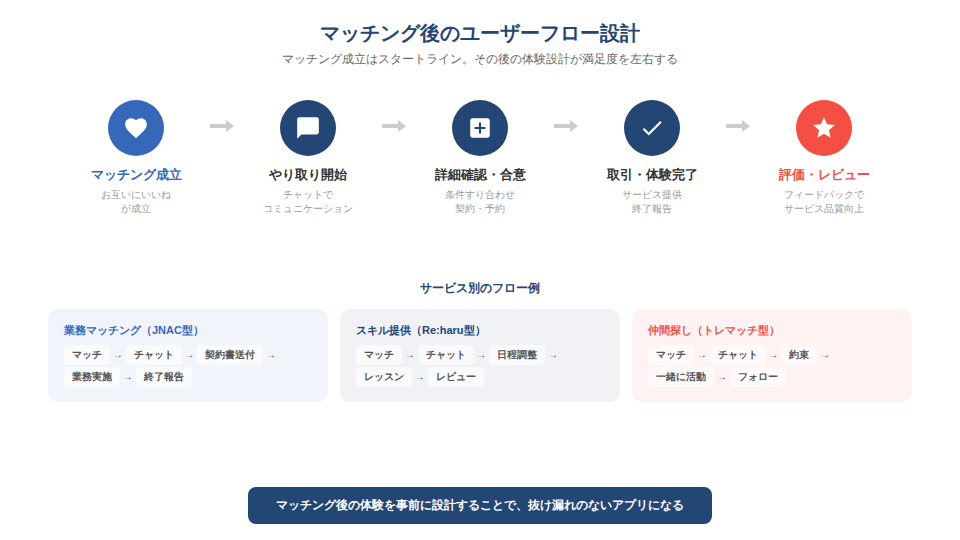Click the 一緒に活動 step chip
The width and height of the screenshot is (960, 540).
click(680, 377)
